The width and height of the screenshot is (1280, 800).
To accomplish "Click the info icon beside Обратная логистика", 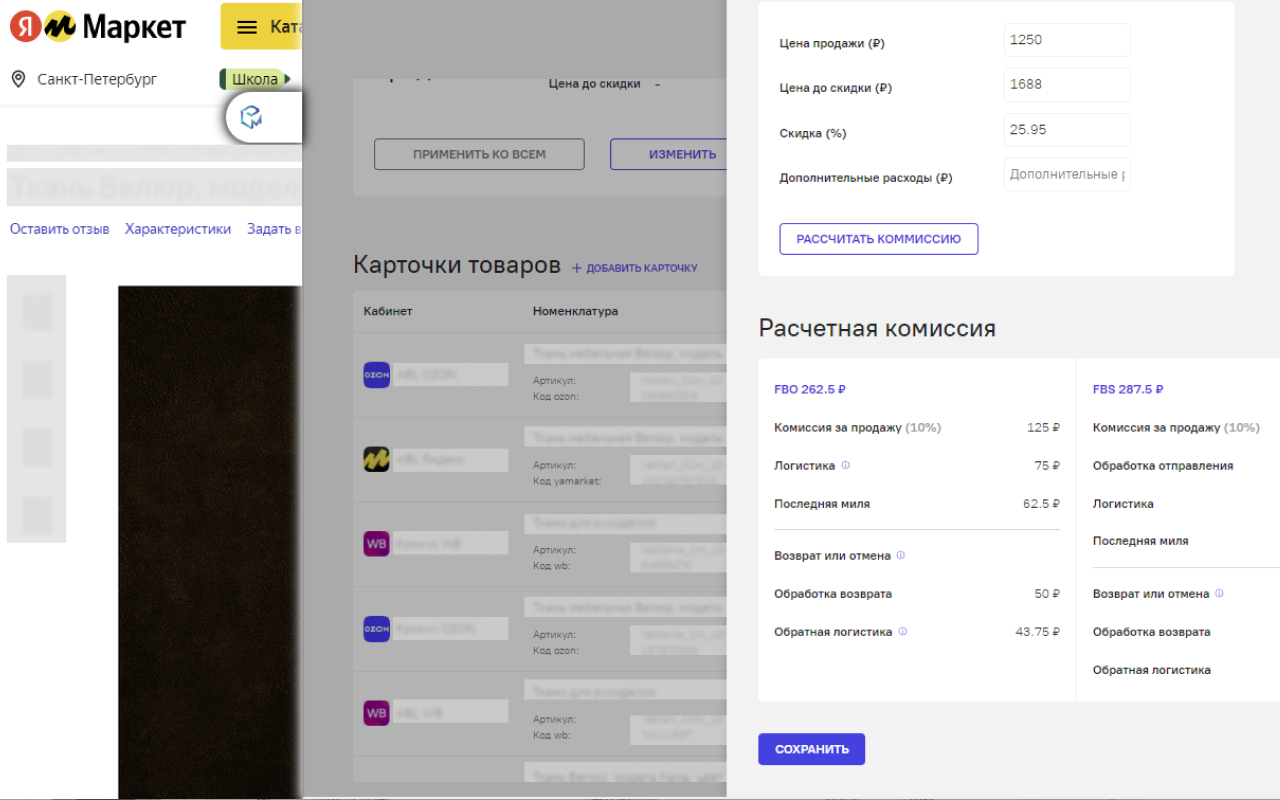I will coord(903,631).
